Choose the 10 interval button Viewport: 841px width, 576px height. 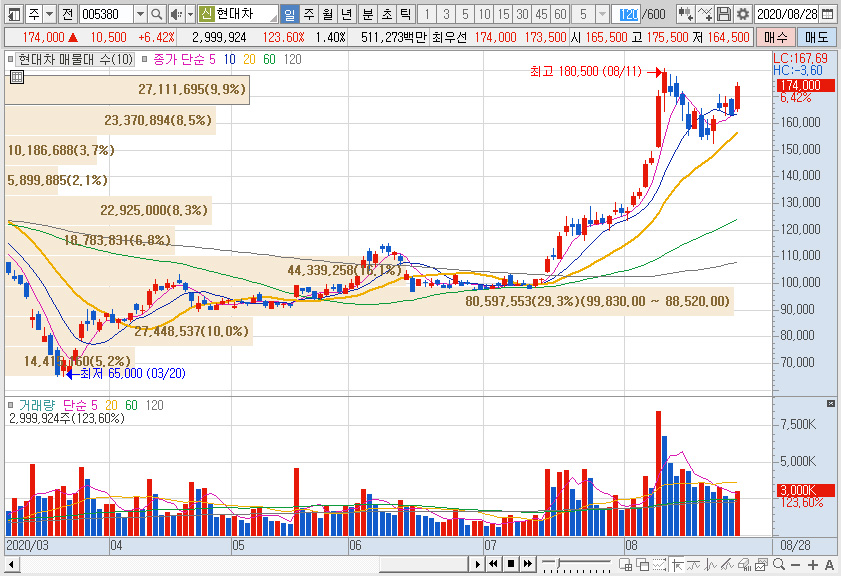[x=484, y=14]
